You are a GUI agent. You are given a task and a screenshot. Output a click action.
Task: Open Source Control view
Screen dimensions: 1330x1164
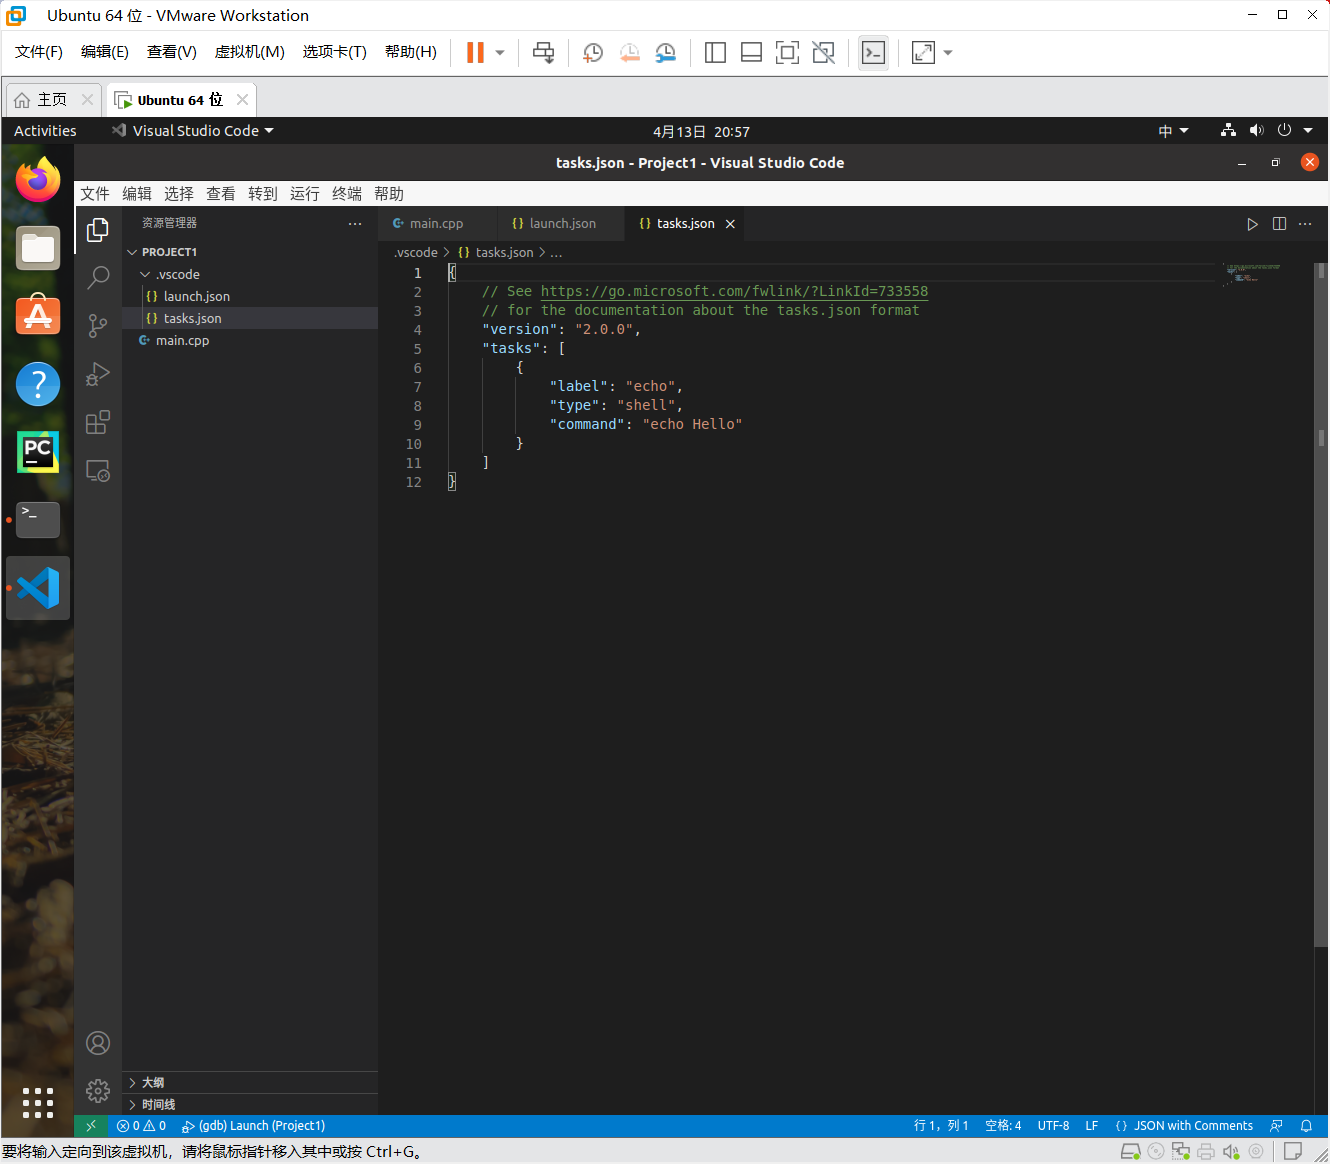[x=98, y=325]
